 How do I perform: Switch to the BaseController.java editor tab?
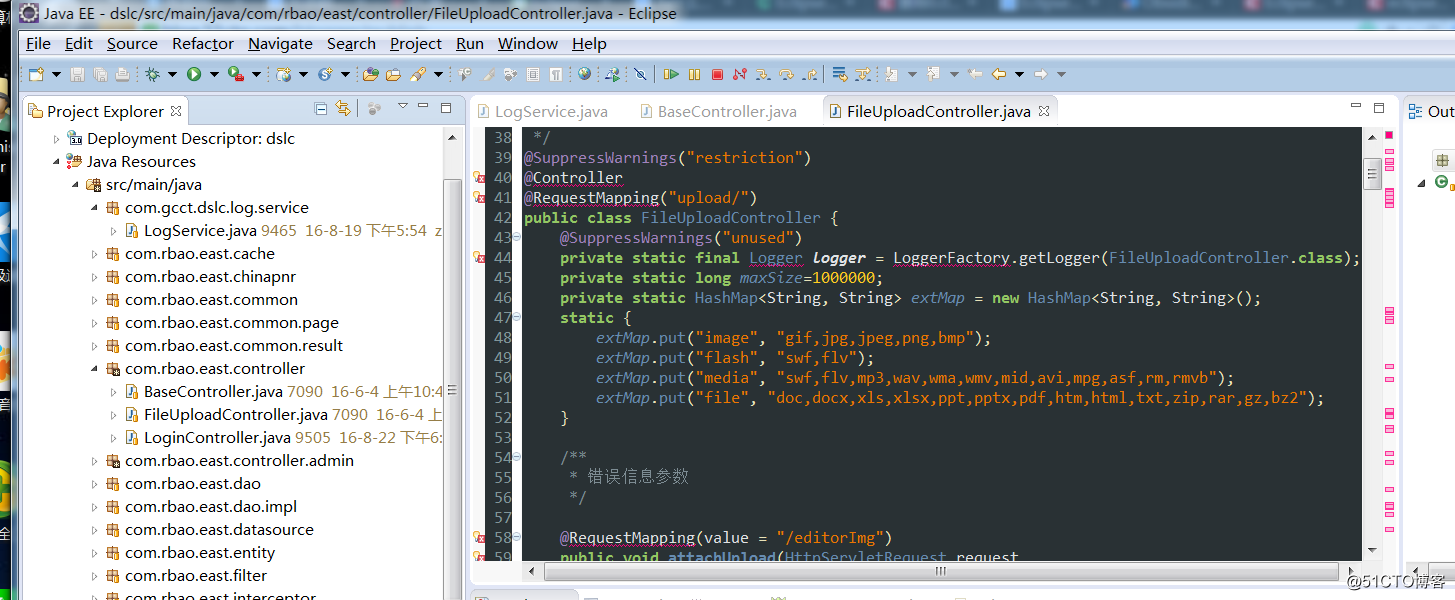(x=717, y=111)
